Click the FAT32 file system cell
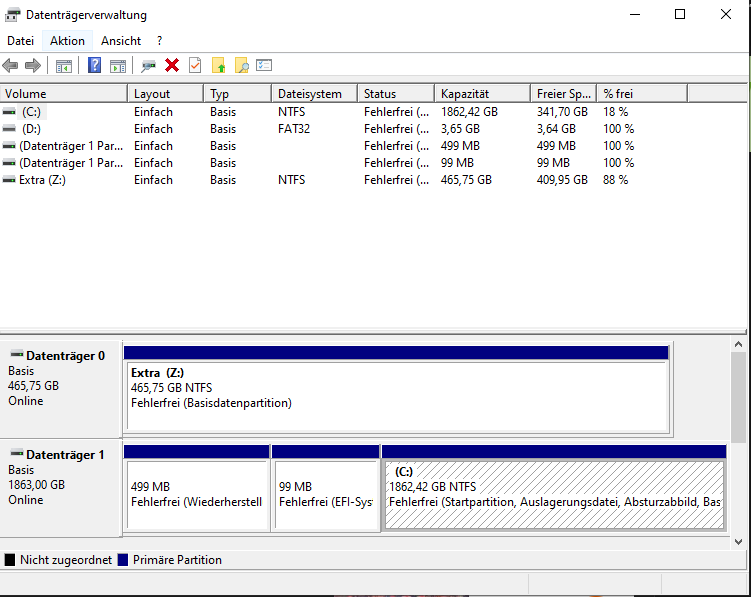Viewport: 751px width, 597px height. (294, 129)
